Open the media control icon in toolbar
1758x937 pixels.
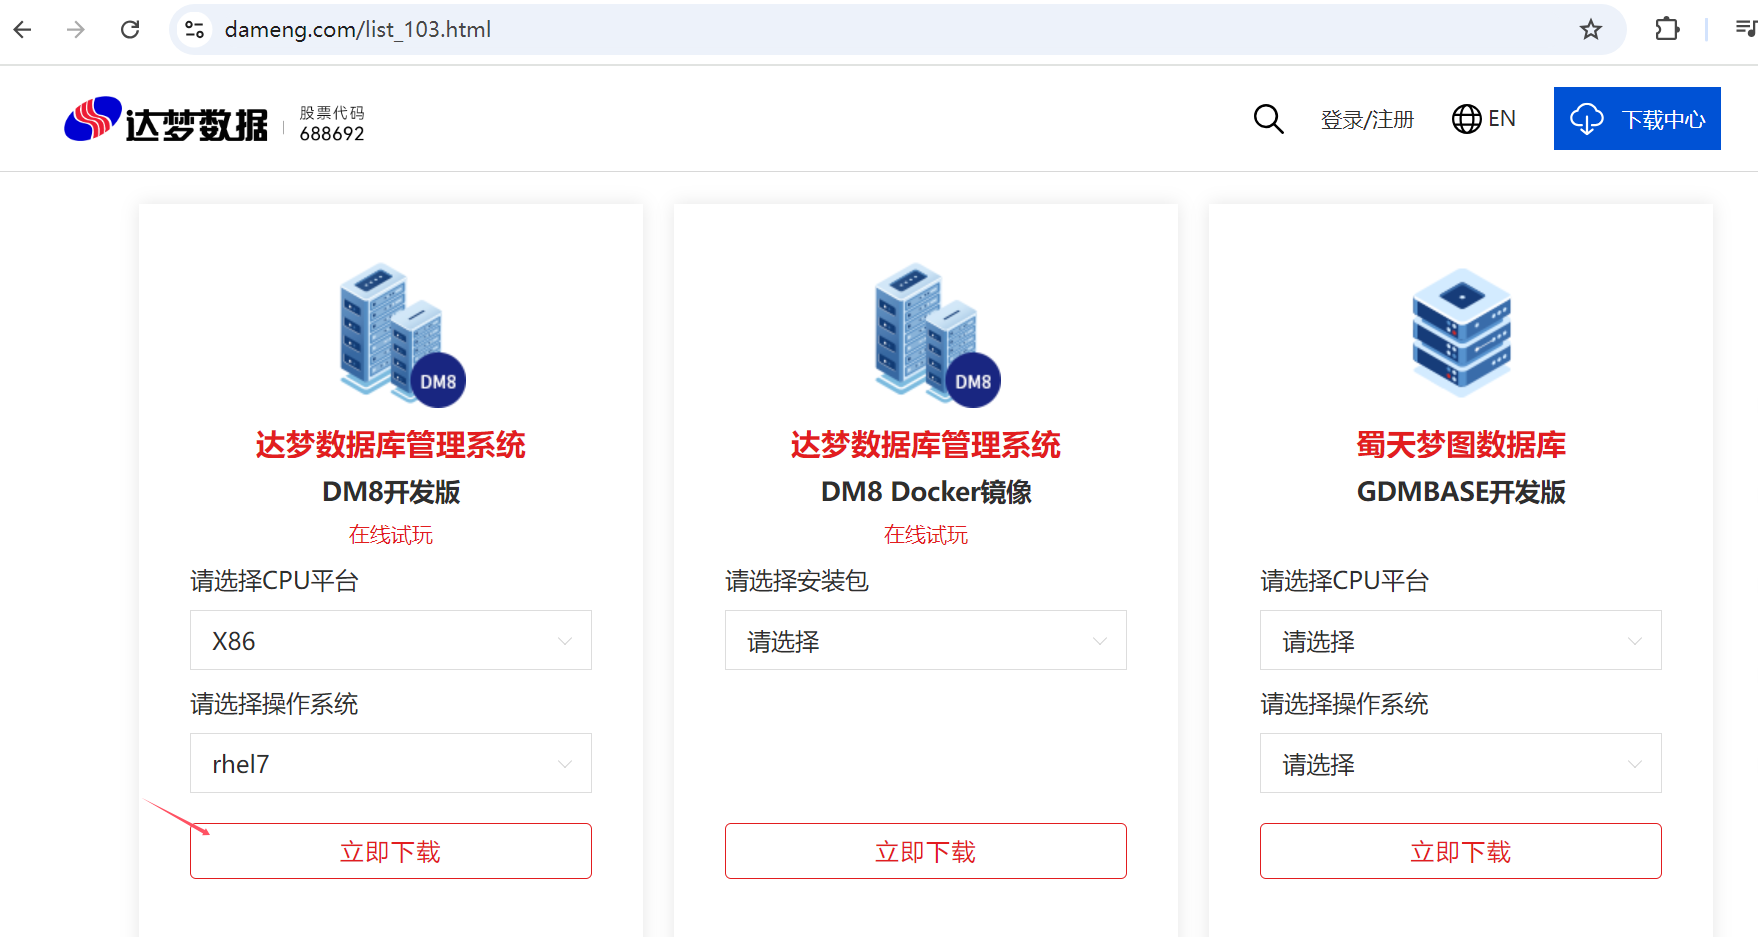(x=1746, y=30)
